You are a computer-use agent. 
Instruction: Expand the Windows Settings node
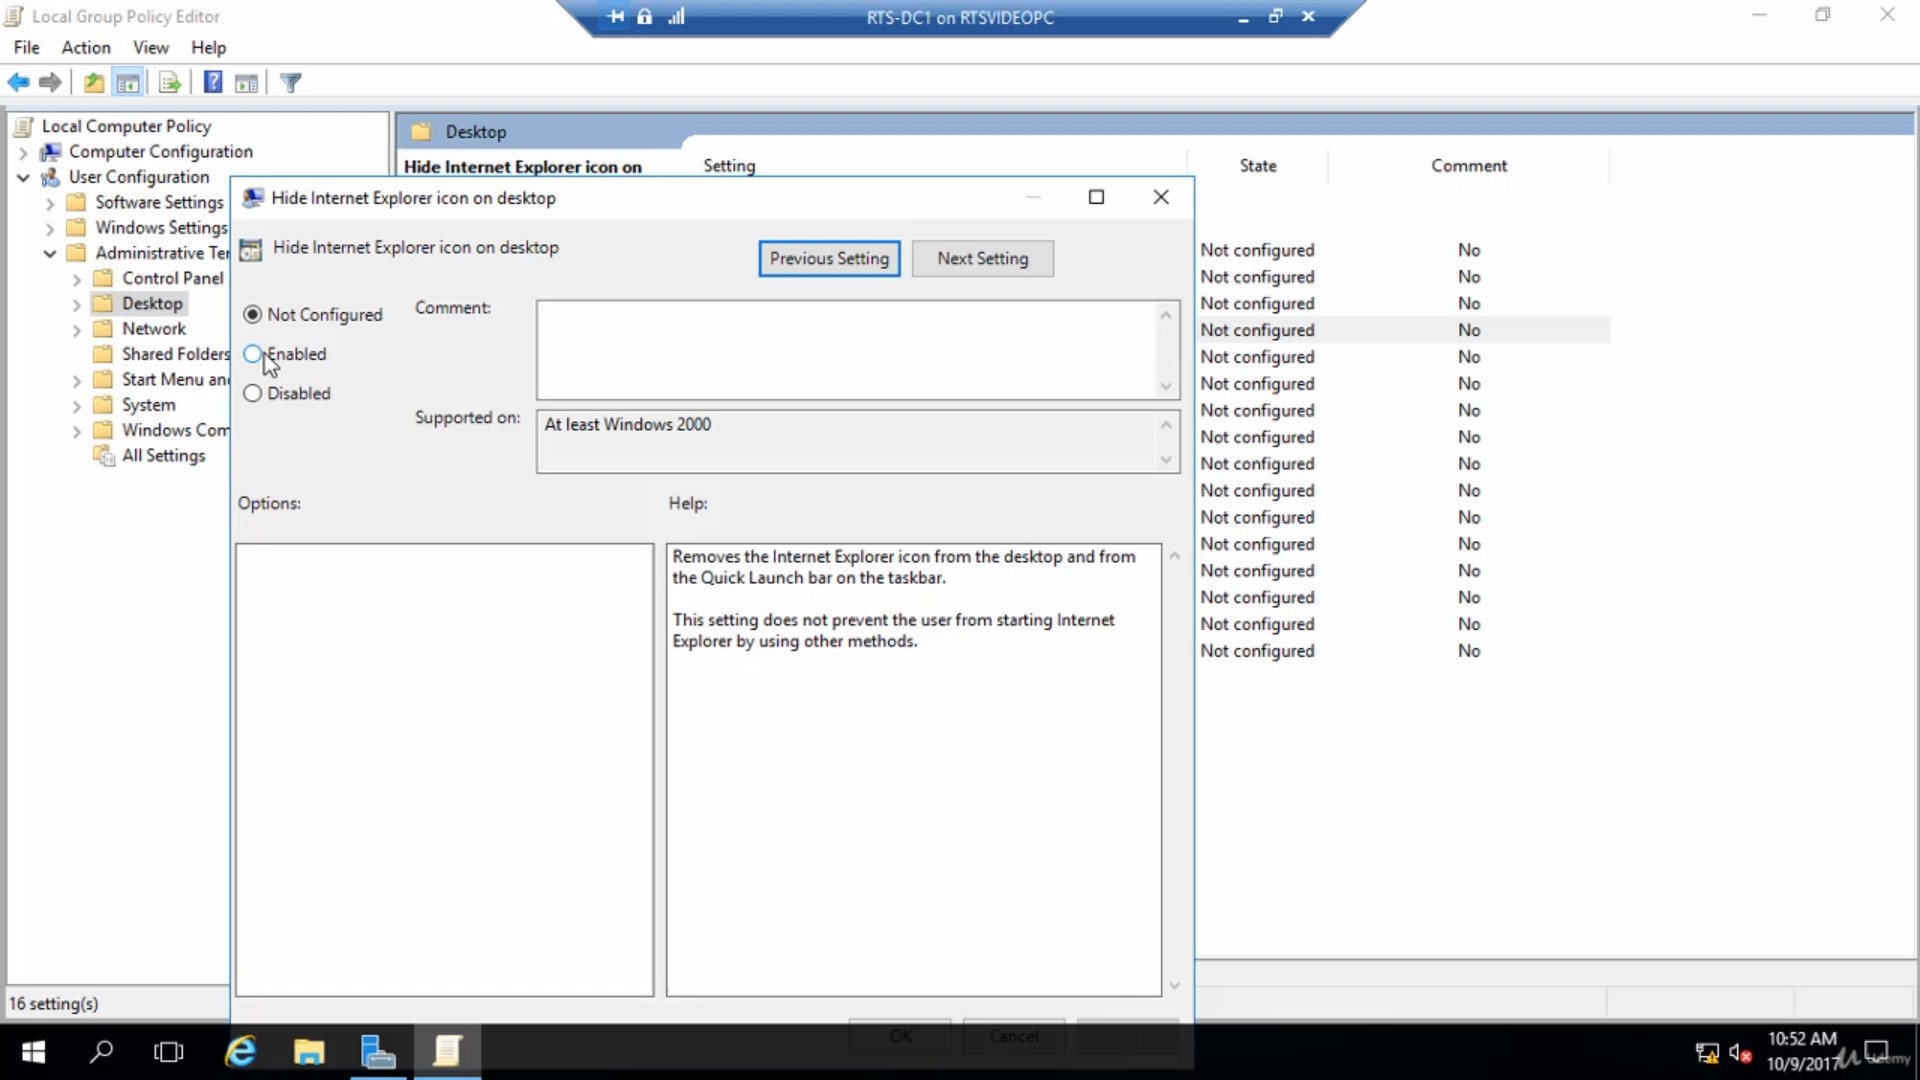coord(50,228)
